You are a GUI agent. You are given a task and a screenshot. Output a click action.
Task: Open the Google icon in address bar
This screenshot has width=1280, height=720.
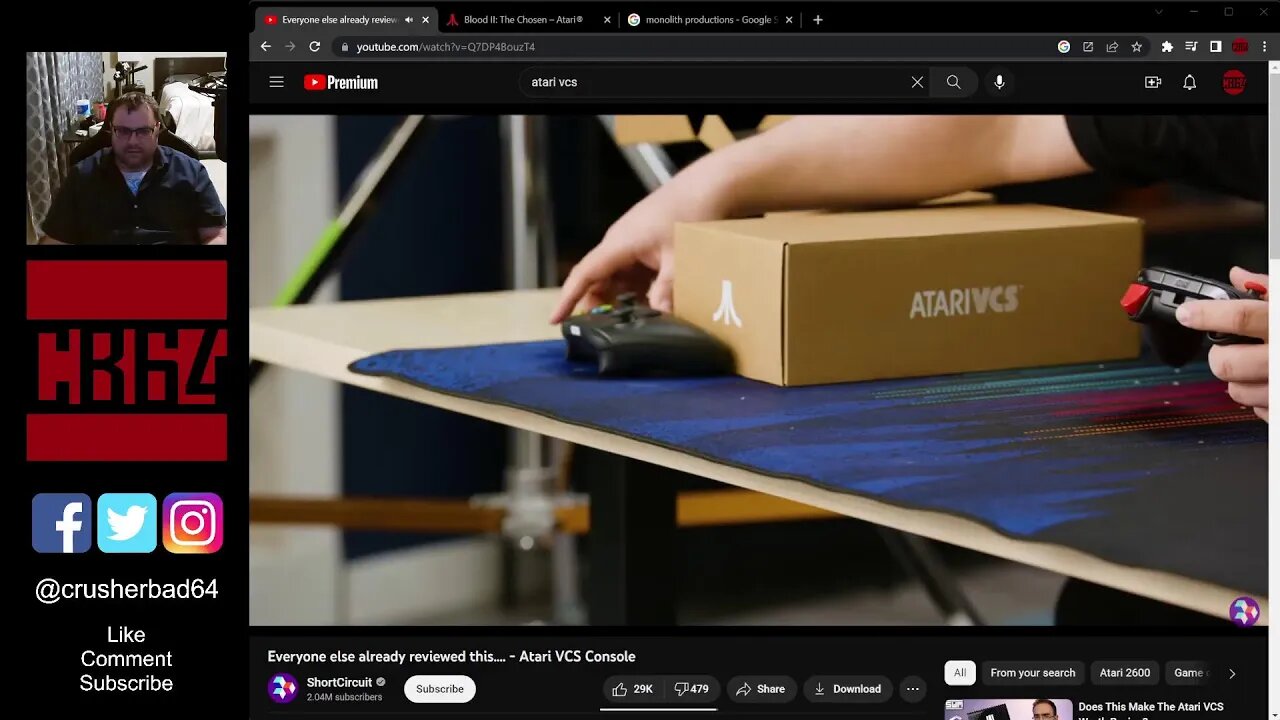(x=1064, y=47)
